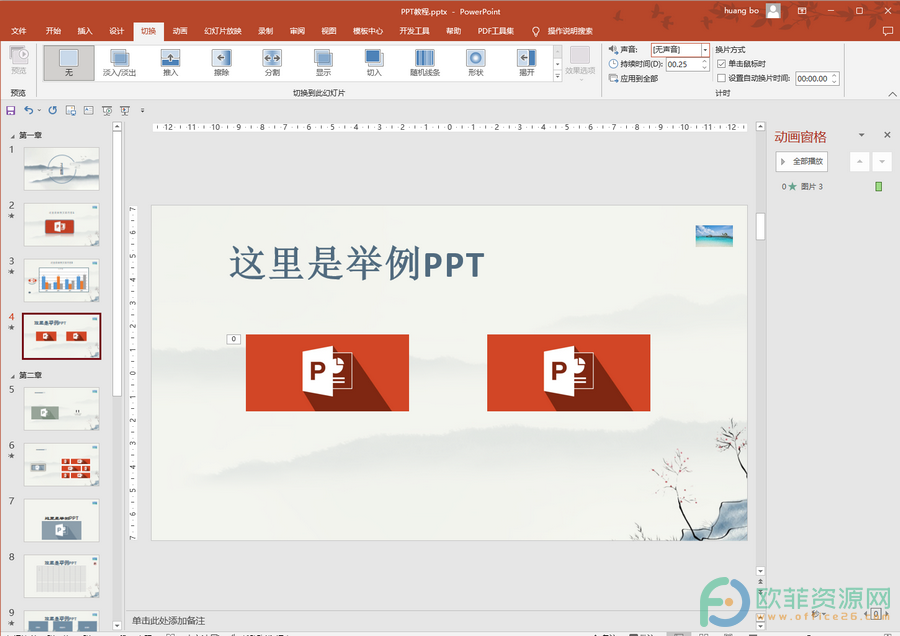Select slide 3 thumbnail with chart
Viewport: 900px width, 636px height.
click(61, 280)
